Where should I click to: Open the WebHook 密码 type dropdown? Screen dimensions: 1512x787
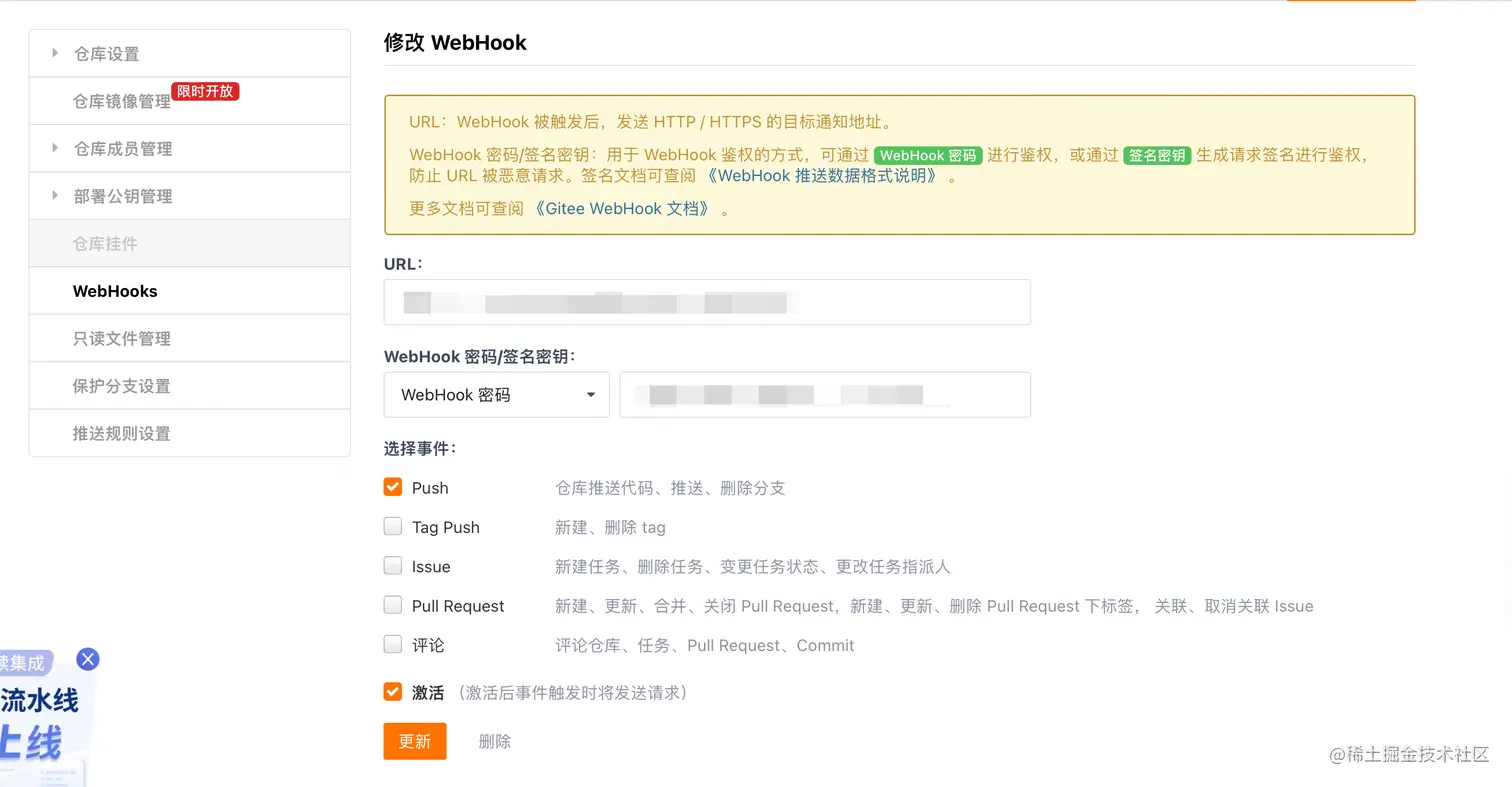point(496,395)
